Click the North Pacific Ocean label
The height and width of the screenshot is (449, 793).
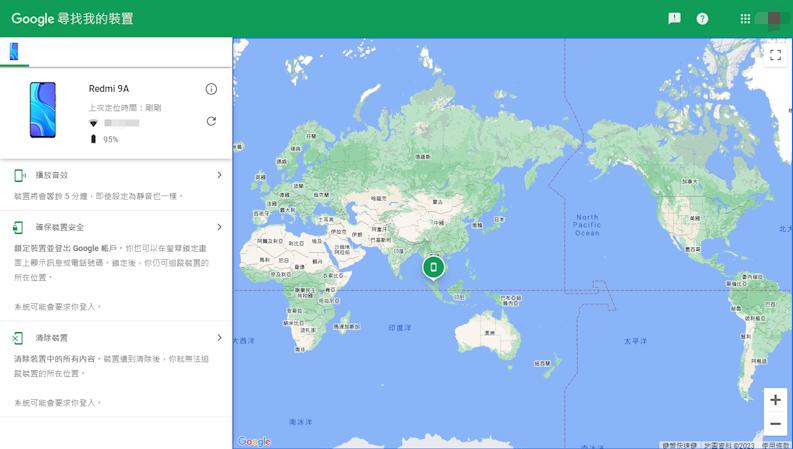587,225
